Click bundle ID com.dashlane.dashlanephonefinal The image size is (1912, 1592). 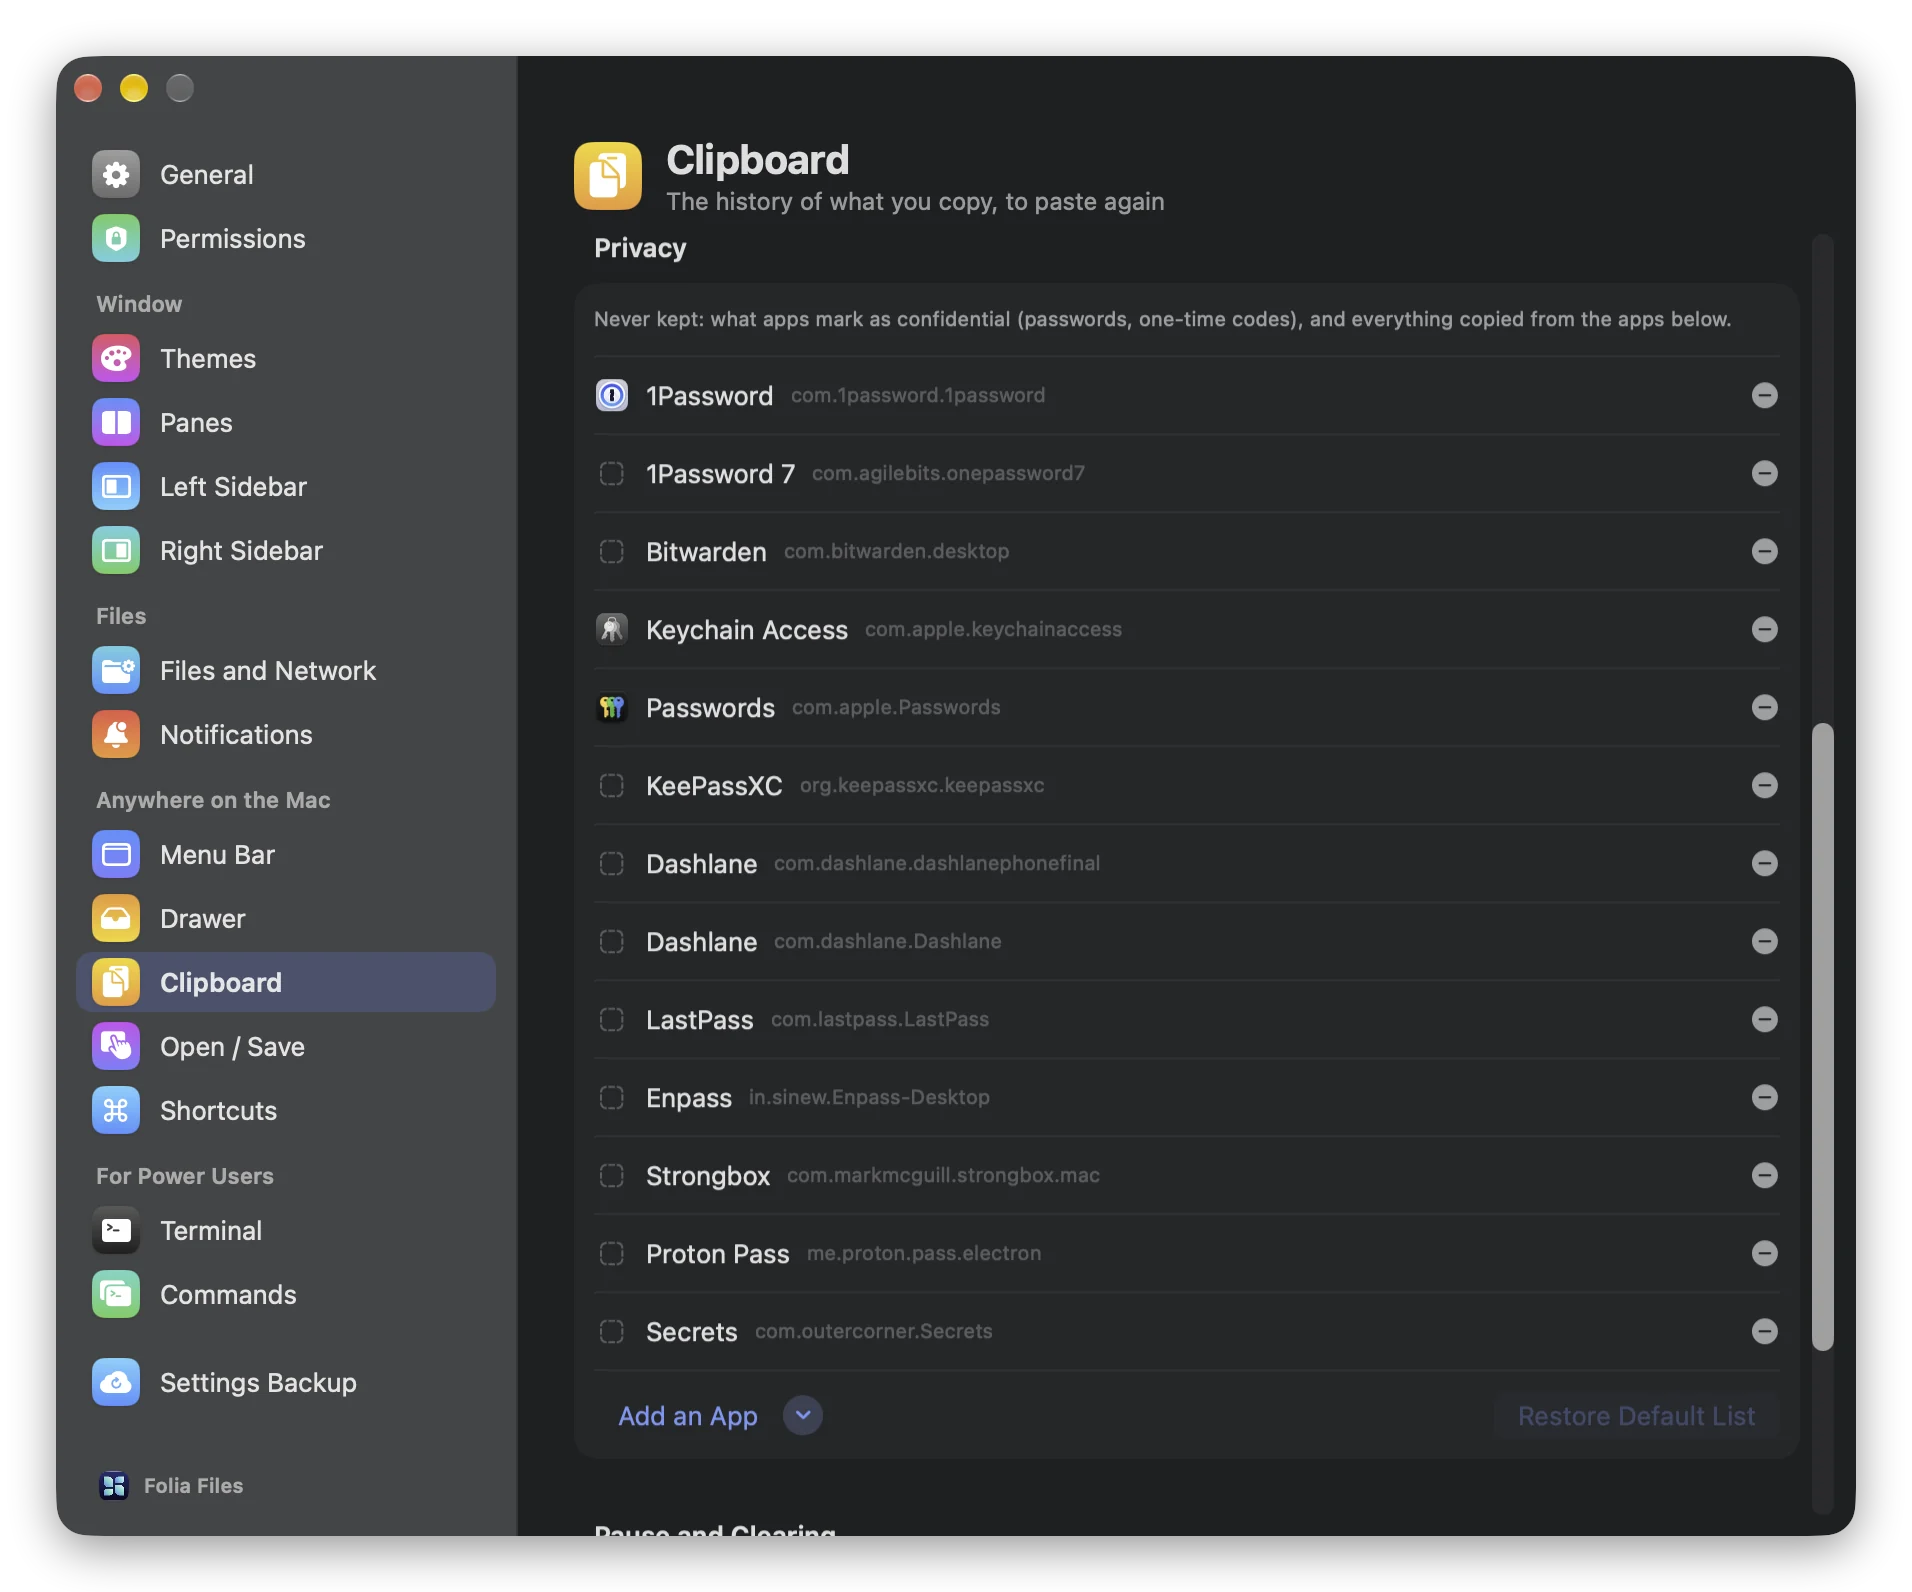(x=937, y=864)
